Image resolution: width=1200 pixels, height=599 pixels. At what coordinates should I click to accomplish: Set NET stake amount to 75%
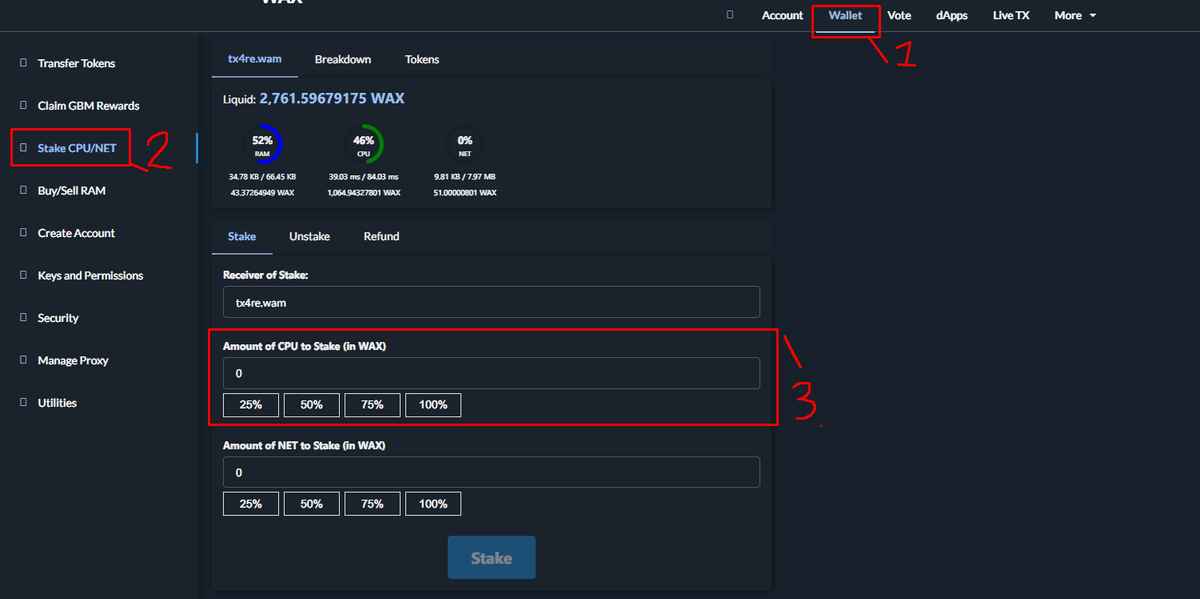click(x=373, y=504)
